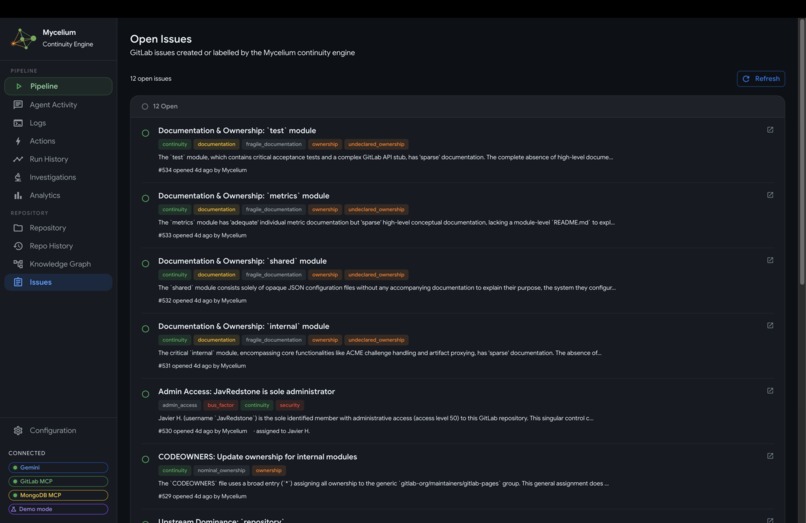The height and width of the screenshot is (523, 806).
Task: Click the Agent Activity chat icon
Action: coord(18,104)
